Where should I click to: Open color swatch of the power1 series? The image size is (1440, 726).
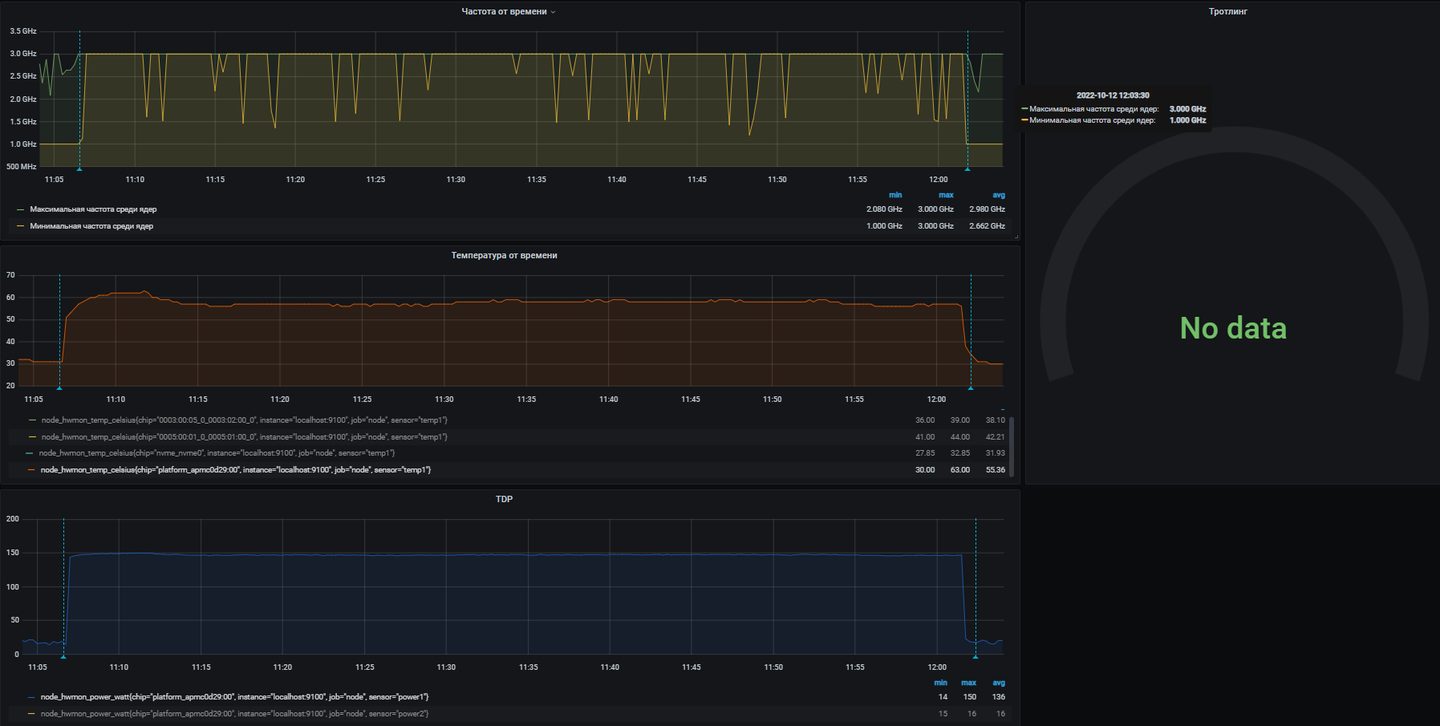pyautogui.click(x=32, y=697)
